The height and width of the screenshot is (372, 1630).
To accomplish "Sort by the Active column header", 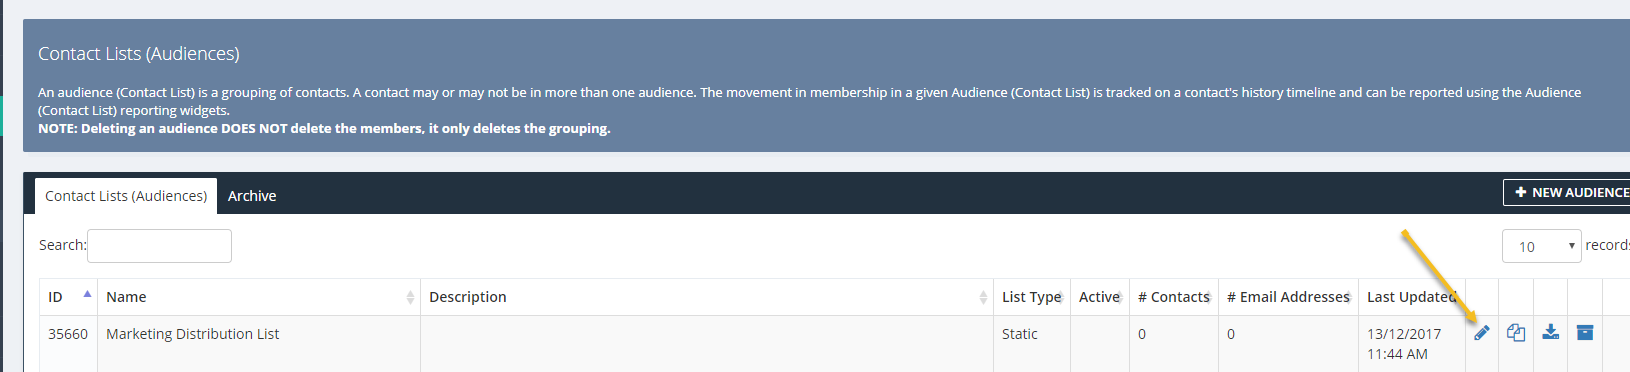I will coord(1100,297).
